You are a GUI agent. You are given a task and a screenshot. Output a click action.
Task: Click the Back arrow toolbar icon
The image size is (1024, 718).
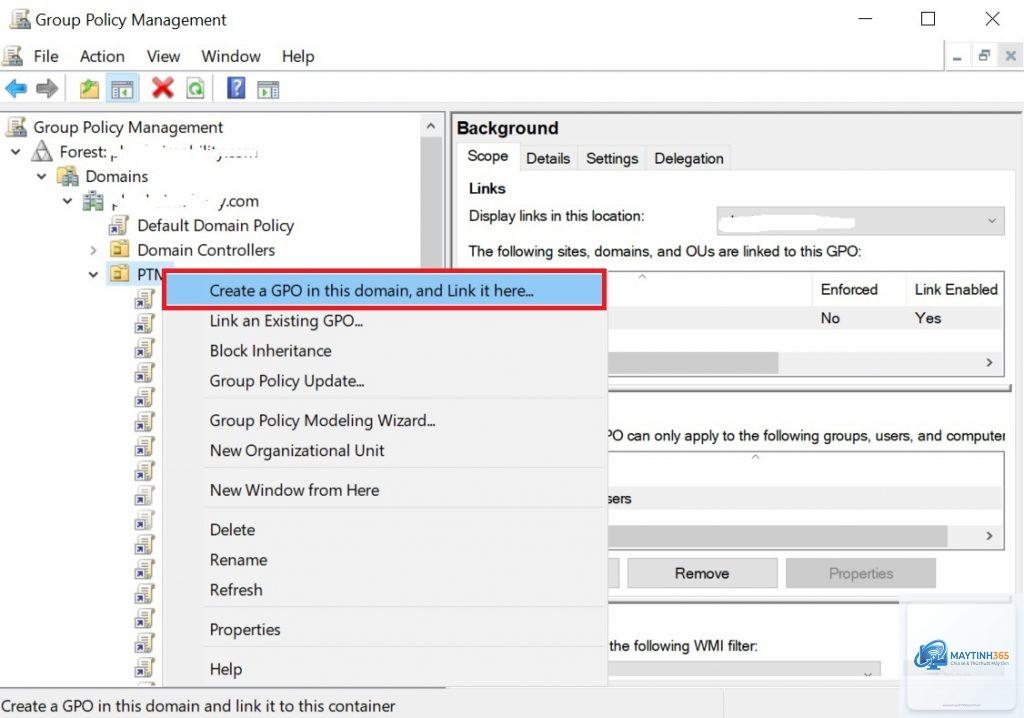(x=16, y=88)
